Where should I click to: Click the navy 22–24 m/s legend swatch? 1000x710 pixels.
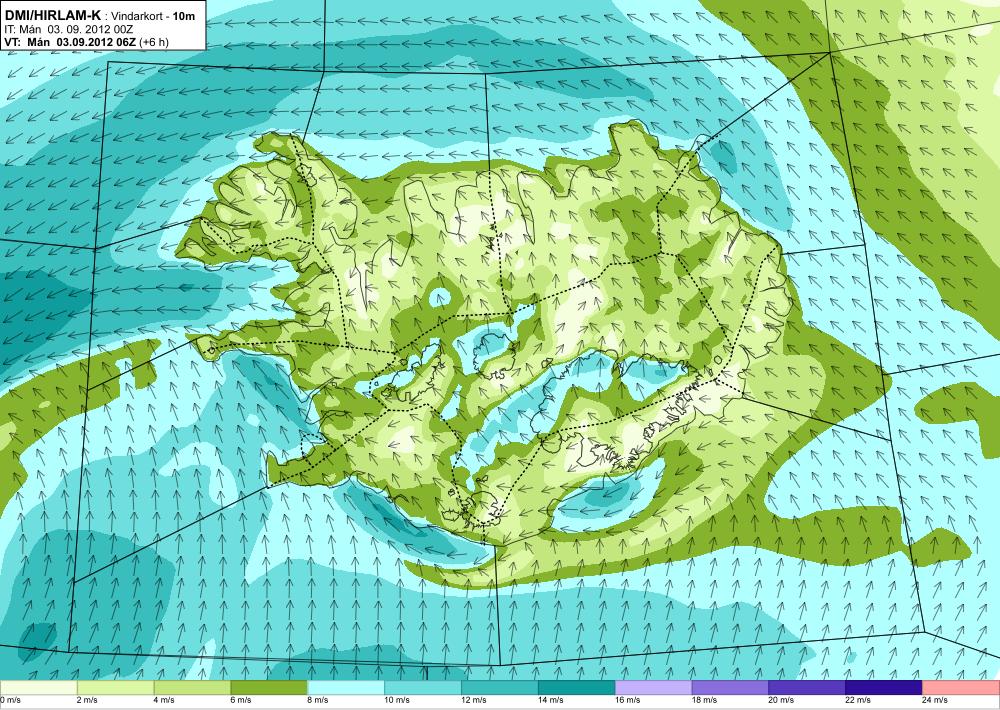pyautogui.click(x=884, y=688)
